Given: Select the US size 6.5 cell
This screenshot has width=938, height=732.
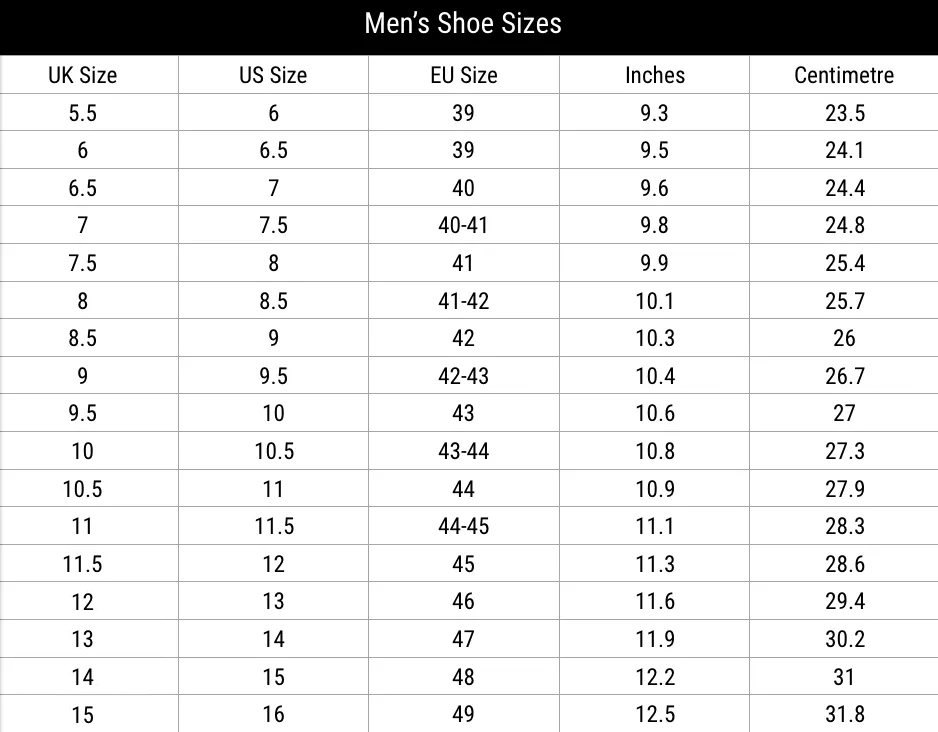Looking at the screenshot, I should click(x=273, y=150).
